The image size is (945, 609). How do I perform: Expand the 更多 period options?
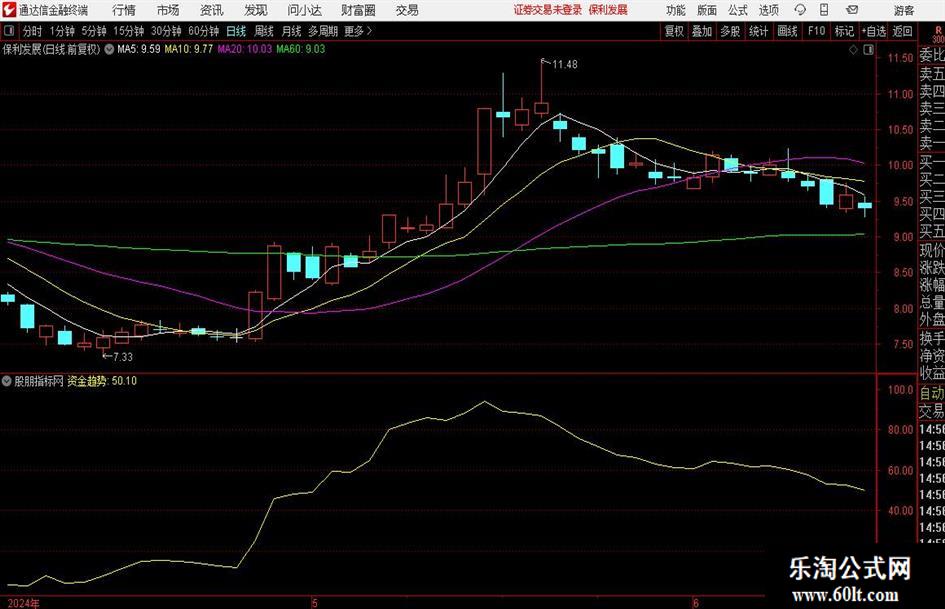click(358, 31)
